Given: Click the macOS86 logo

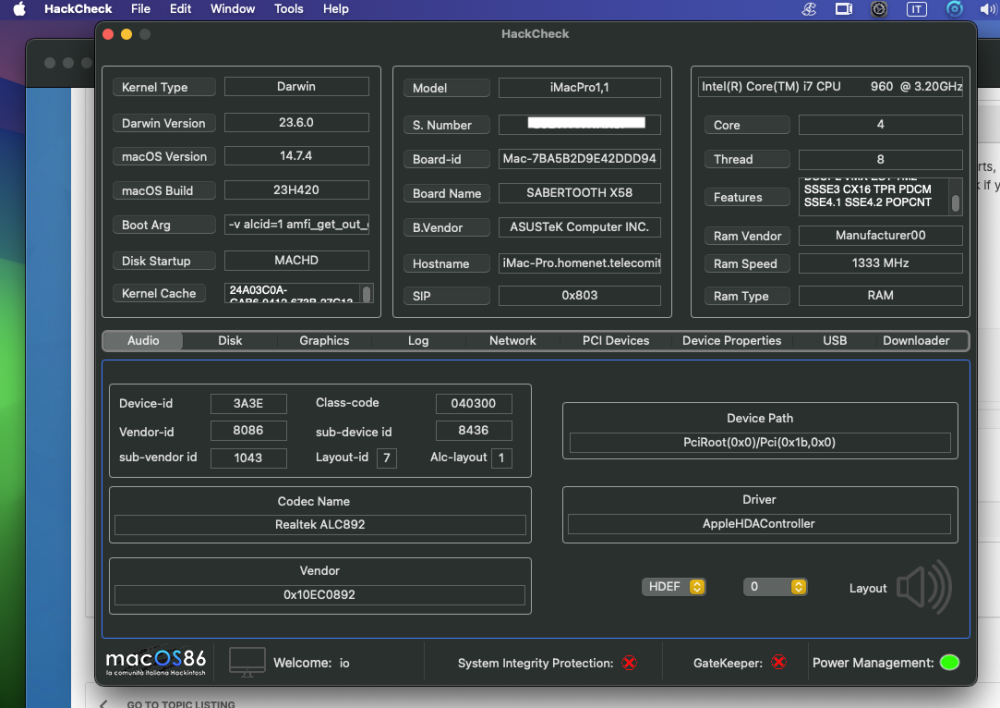Looking at the screenshot, I should (x=156, y=662).
